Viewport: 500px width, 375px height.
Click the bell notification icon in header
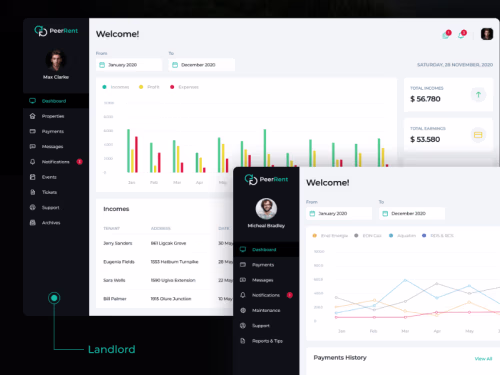tap(461, 35)
